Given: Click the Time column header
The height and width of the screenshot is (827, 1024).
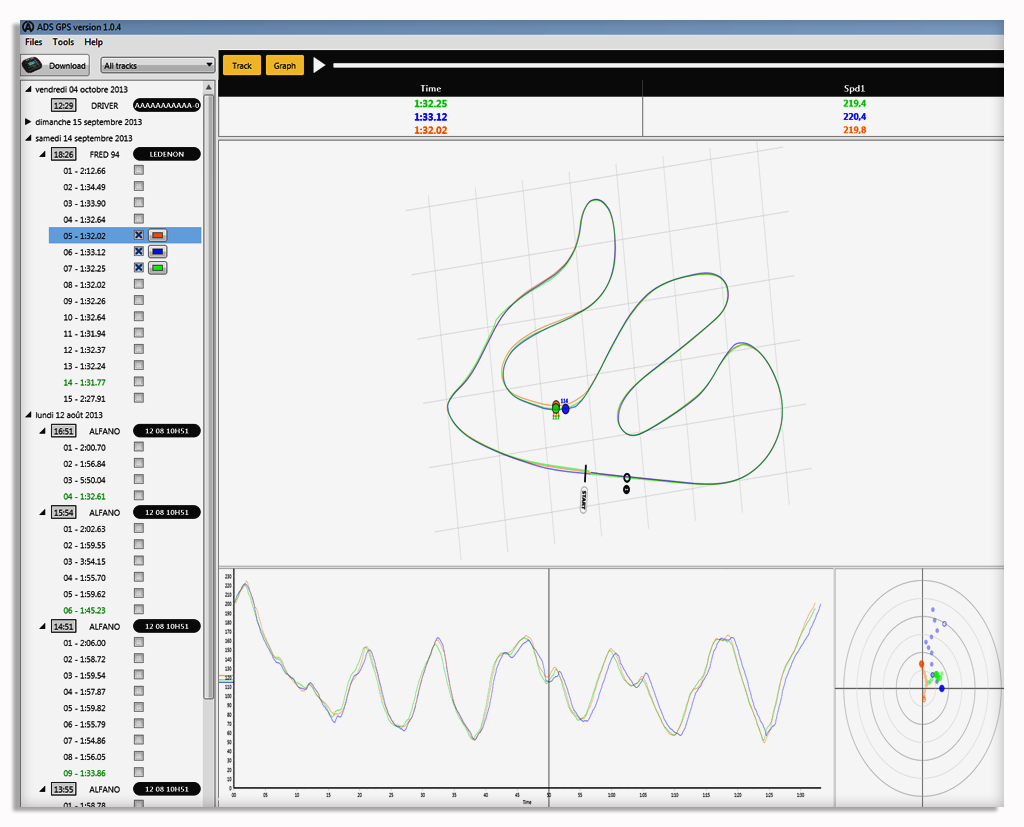Looking at the screenshot, I should tap(430, 88).
